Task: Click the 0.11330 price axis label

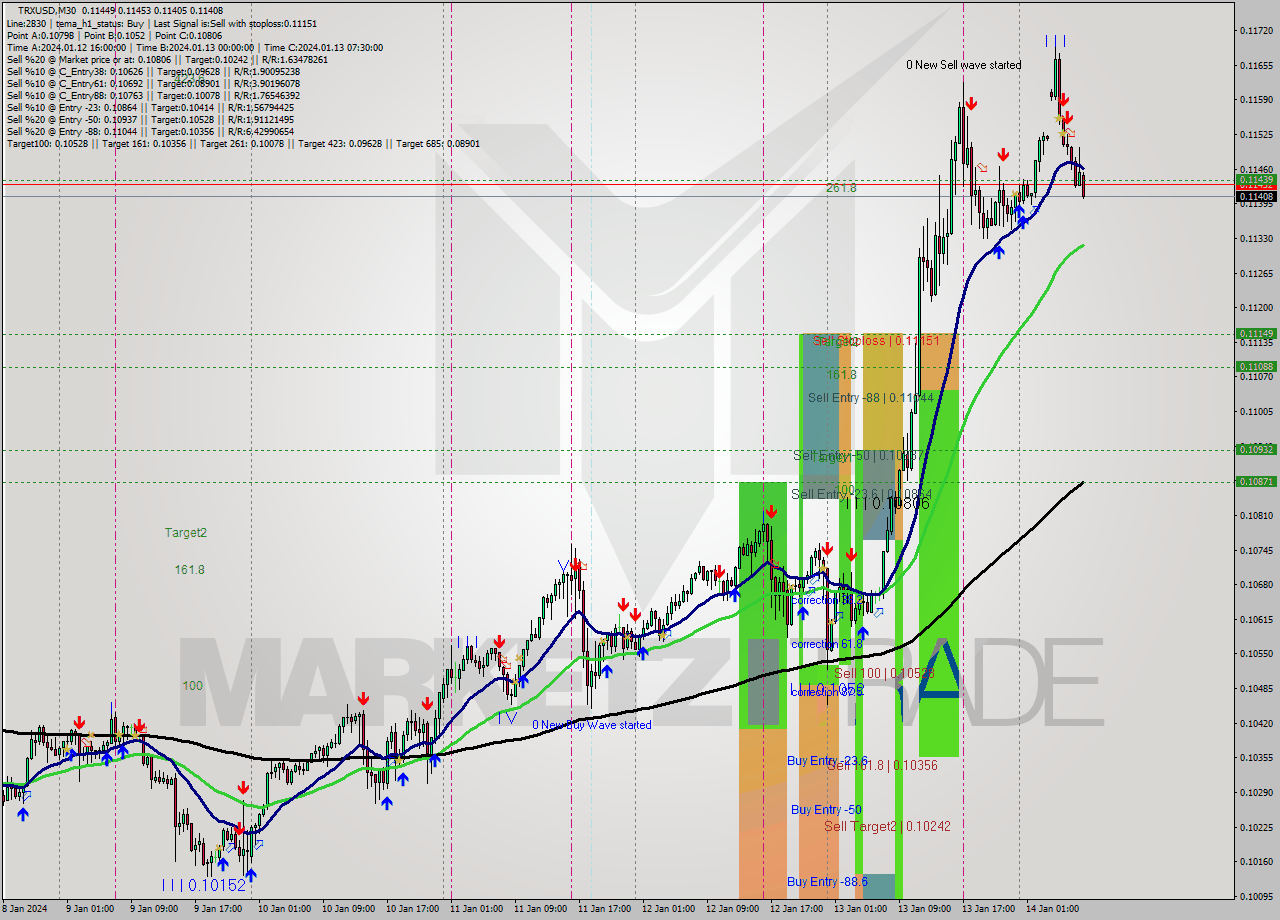Action: [1256, 238]
